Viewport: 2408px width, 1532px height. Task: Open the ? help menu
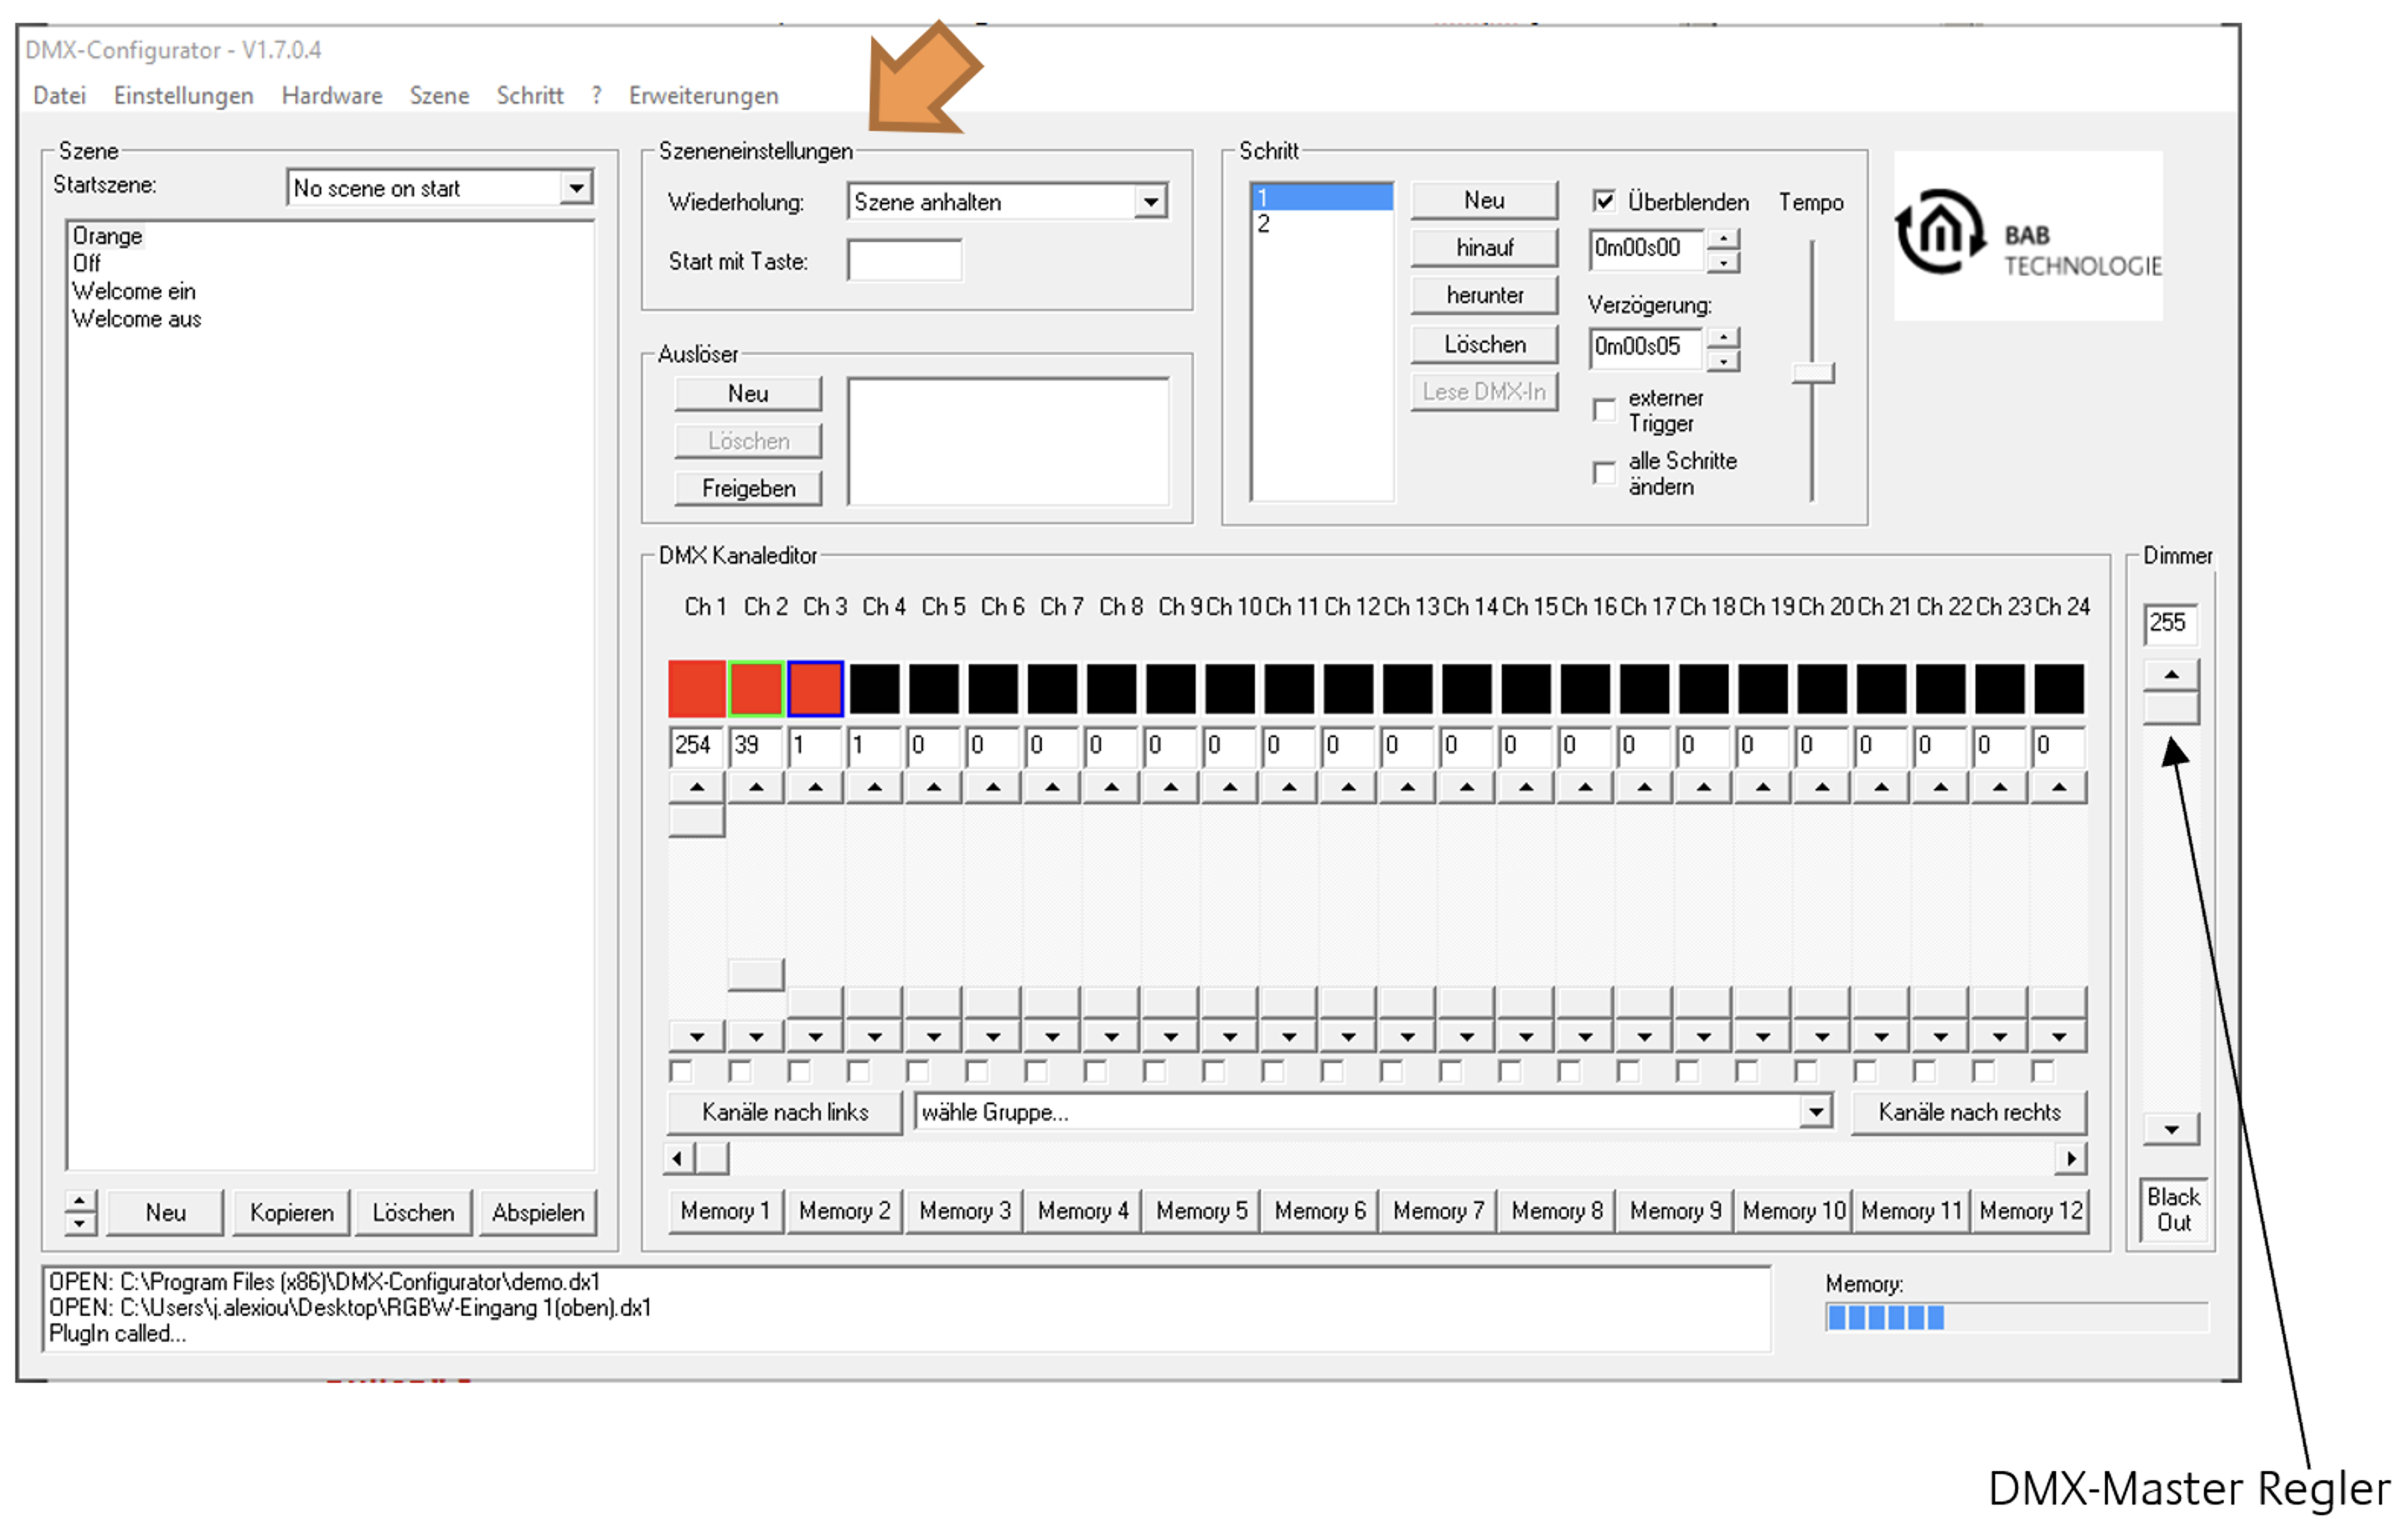tap(597, 95)
